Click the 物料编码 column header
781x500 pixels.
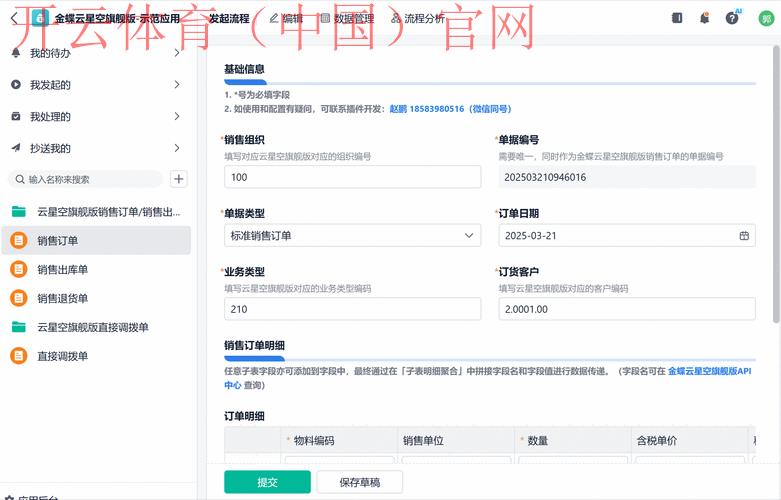click(x=339, y=440)
